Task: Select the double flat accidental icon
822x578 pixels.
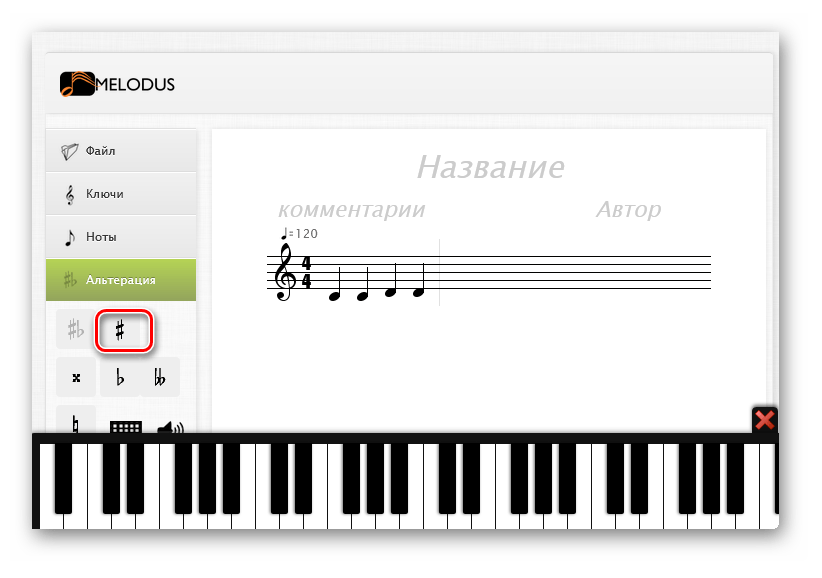Action: (160, 377)
